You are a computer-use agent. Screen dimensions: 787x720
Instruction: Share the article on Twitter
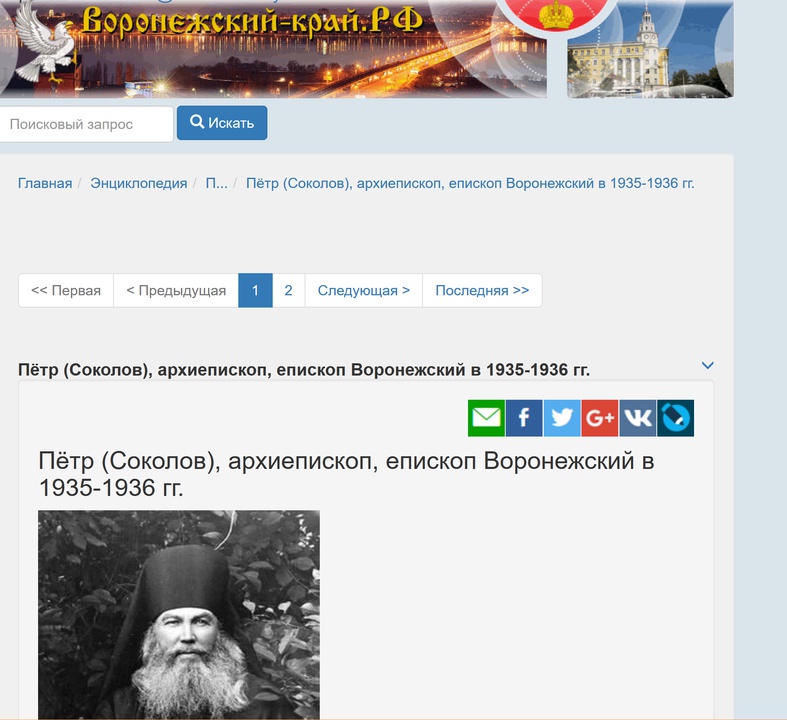562,418
